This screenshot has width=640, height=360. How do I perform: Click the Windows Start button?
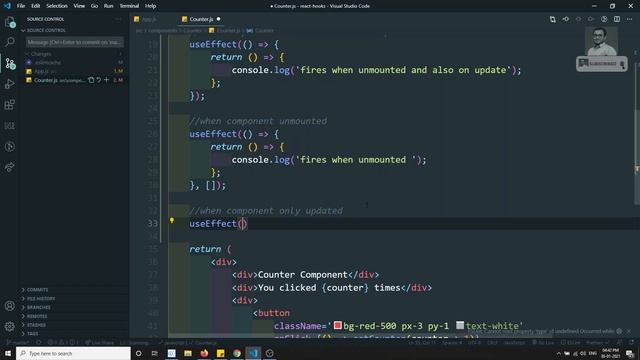click(x=8, y=353)
